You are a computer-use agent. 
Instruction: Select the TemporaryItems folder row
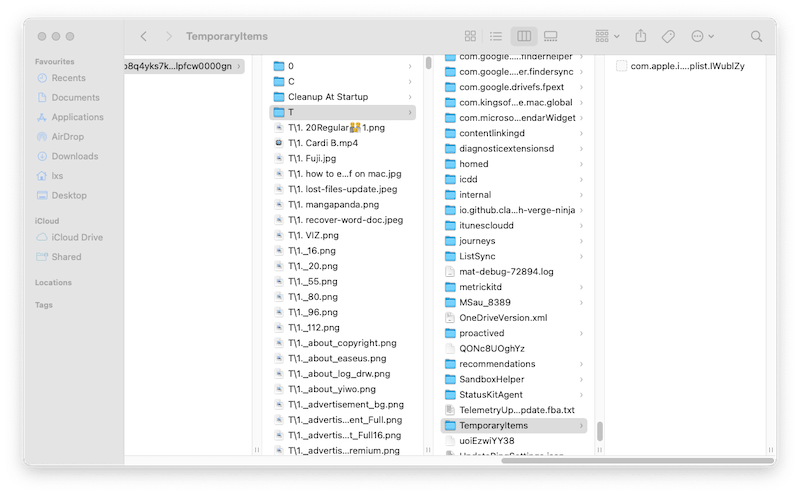click(x=514, y=426)
